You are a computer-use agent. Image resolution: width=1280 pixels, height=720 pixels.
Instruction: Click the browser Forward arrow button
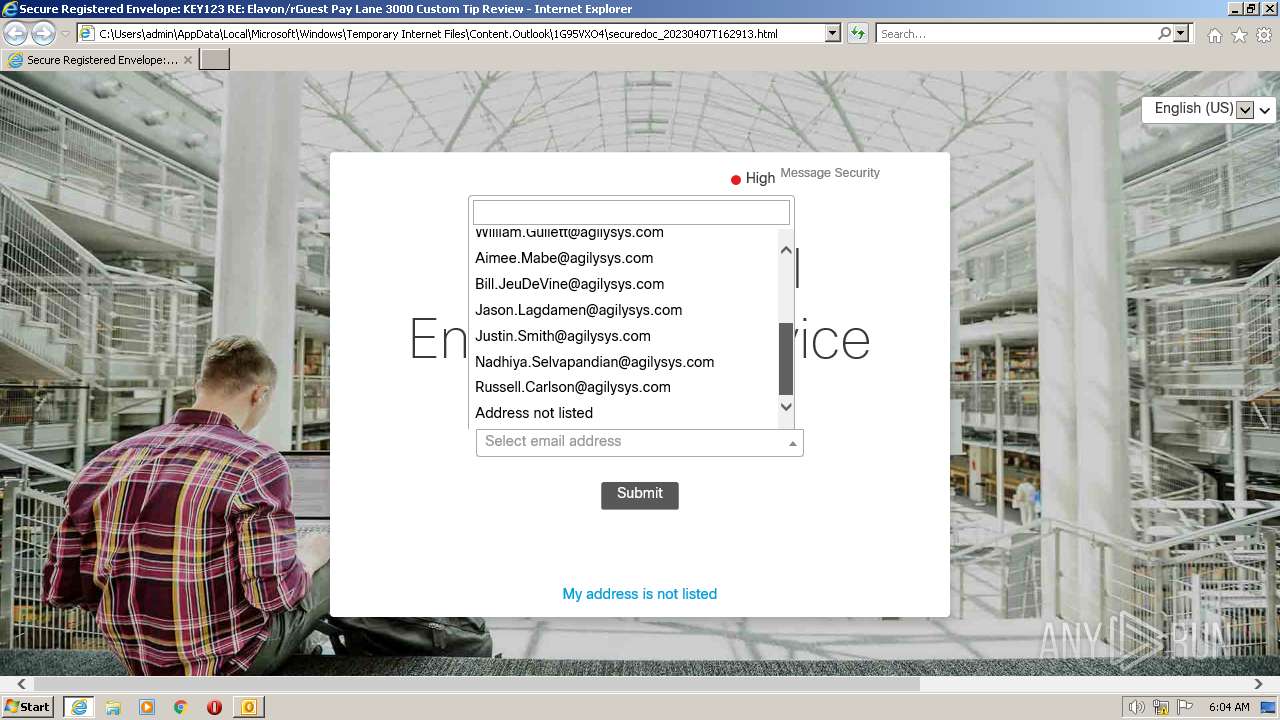point(43,33)
